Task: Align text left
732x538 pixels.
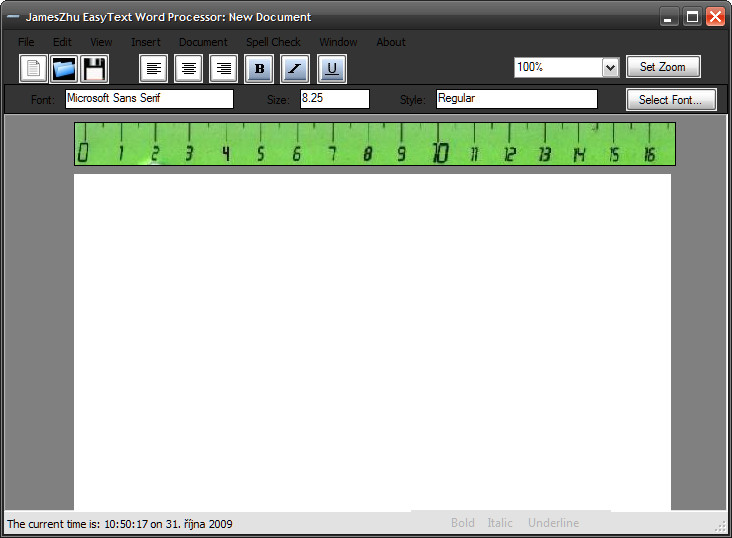Action: click(153, 69)
